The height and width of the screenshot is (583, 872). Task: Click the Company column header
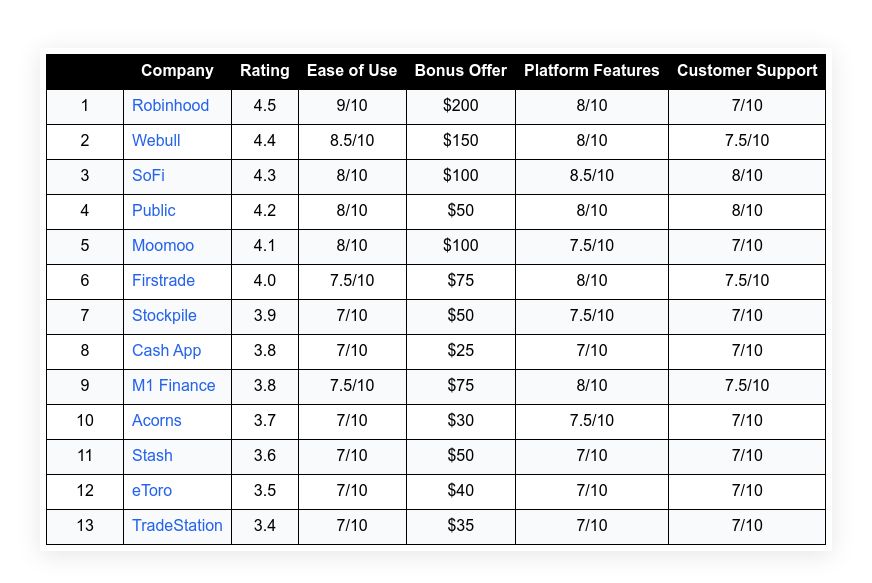coord(177,71)
